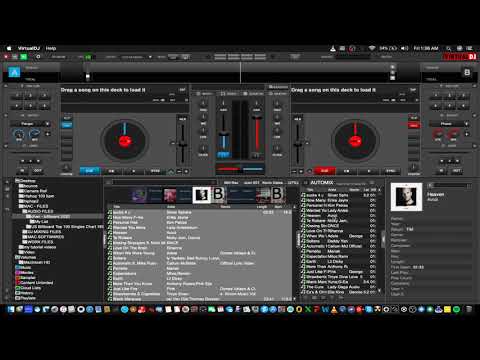480x360 pixels.
Task: Select the 'More Than You Know' song row
Action: tap(199, 284)
